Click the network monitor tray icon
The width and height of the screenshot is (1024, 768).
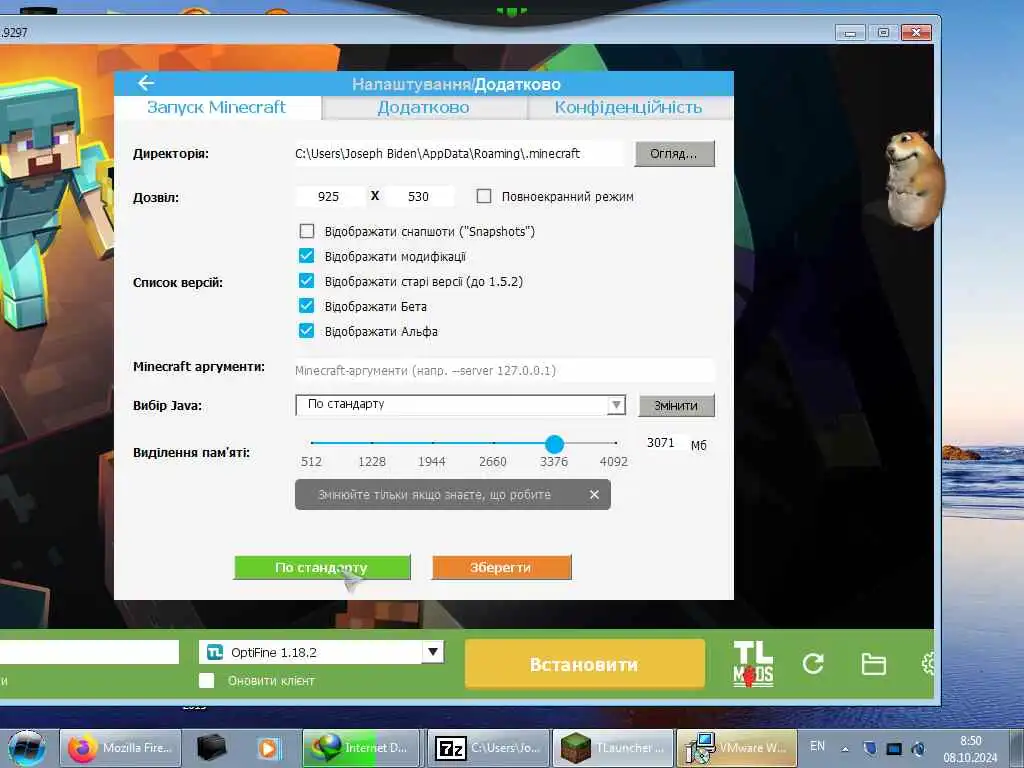pyautogui.click(x=894, y=748)
